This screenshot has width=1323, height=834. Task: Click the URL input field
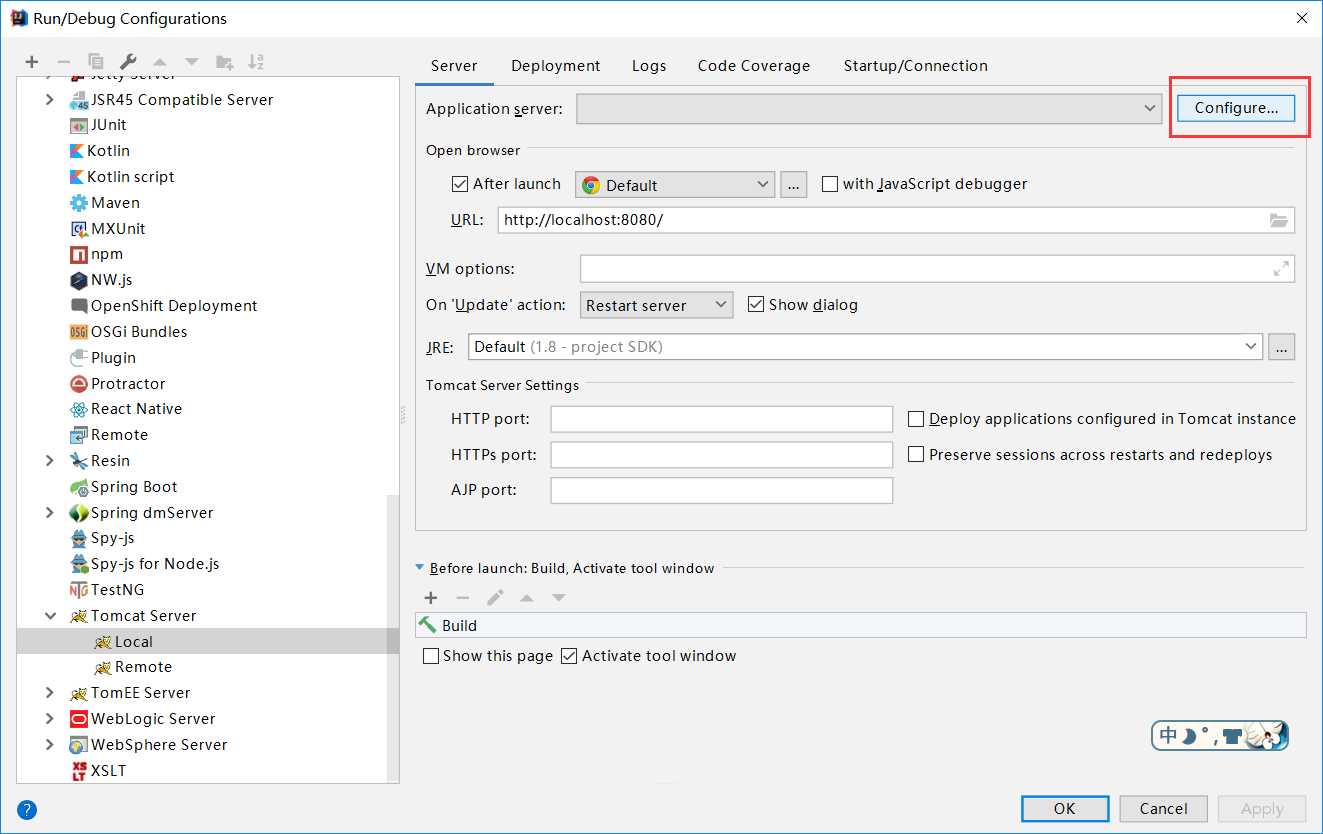[896, 220]
